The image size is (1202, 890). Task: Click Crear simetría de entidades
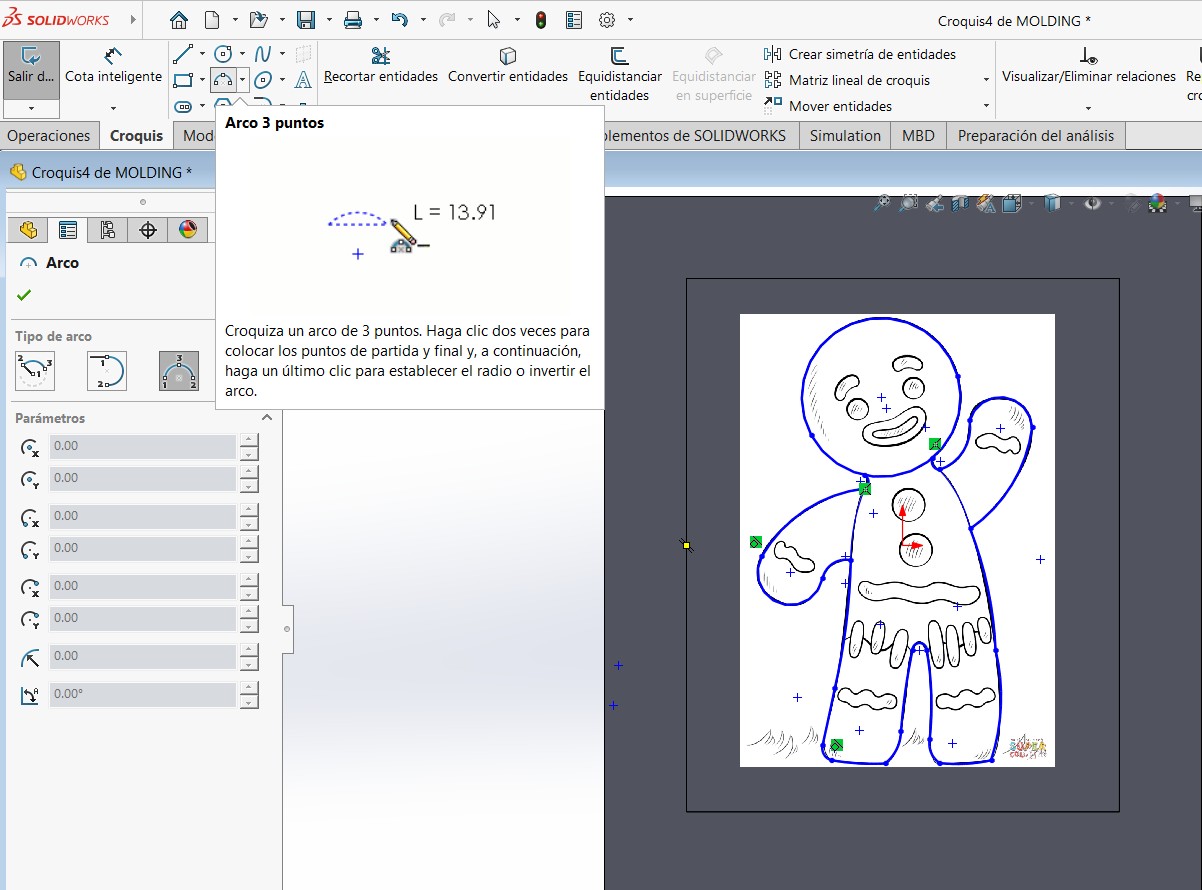860,54
